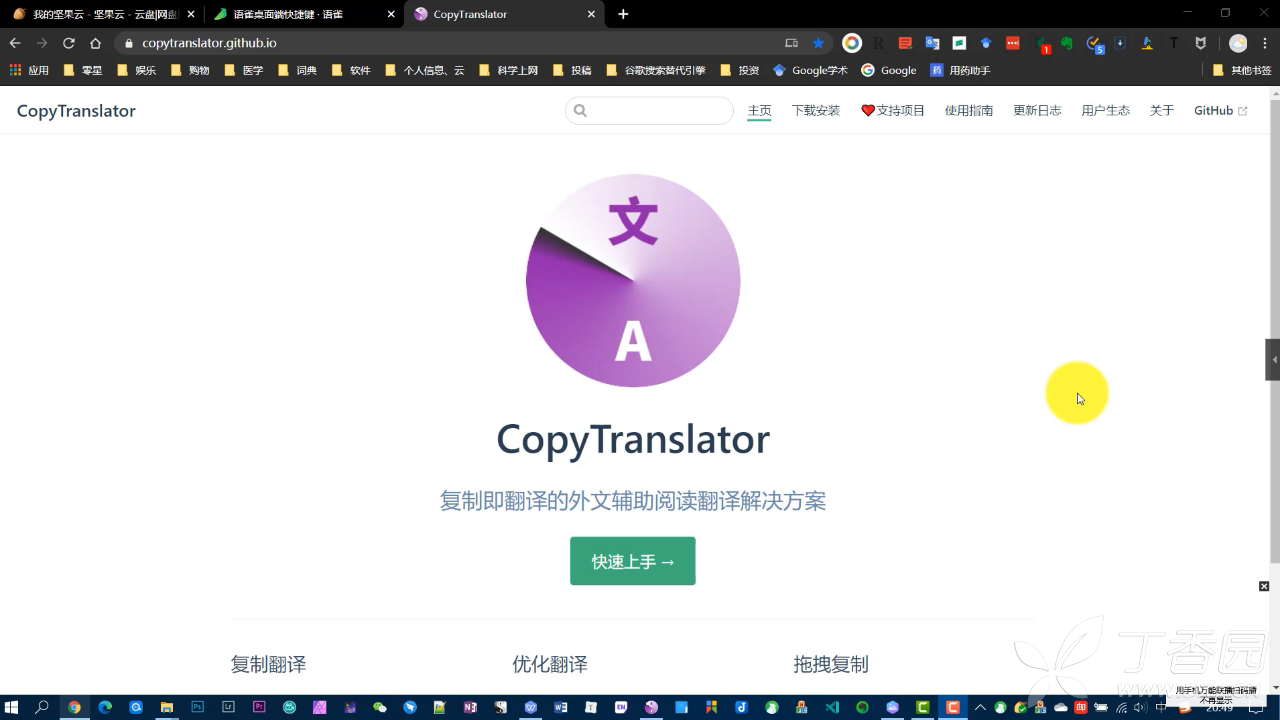Click the CopyTranslator circular logo image
This screenshot has height=720, width=1280.
tap(633, 281)
